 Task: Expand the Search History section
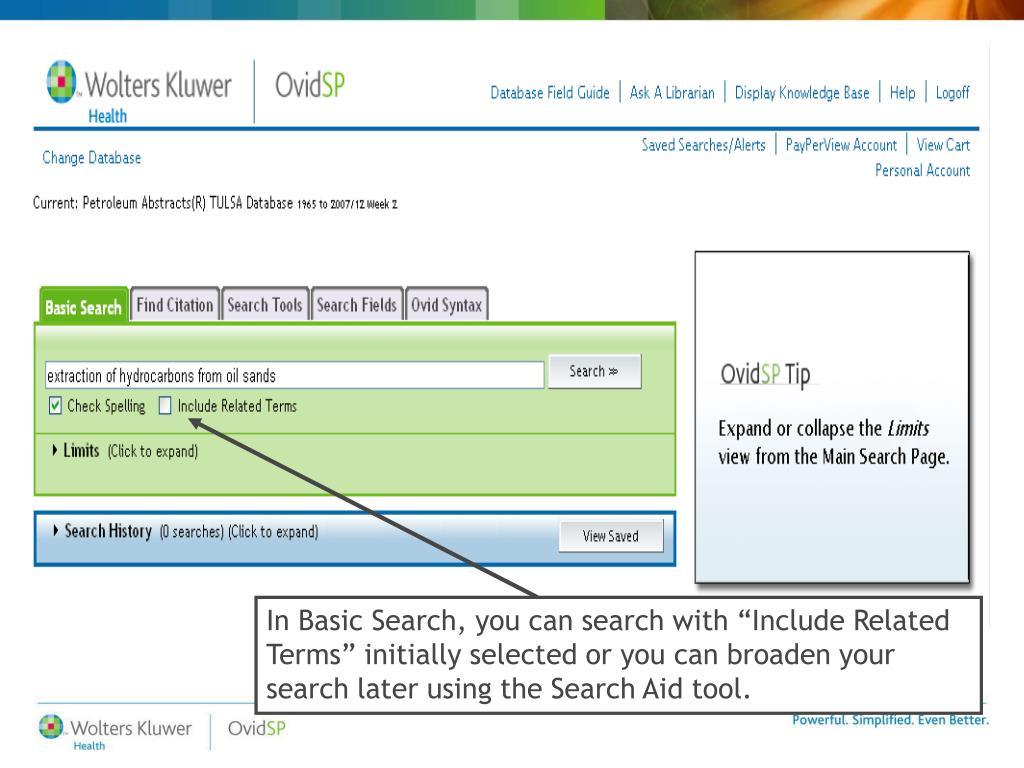(185, 532)
